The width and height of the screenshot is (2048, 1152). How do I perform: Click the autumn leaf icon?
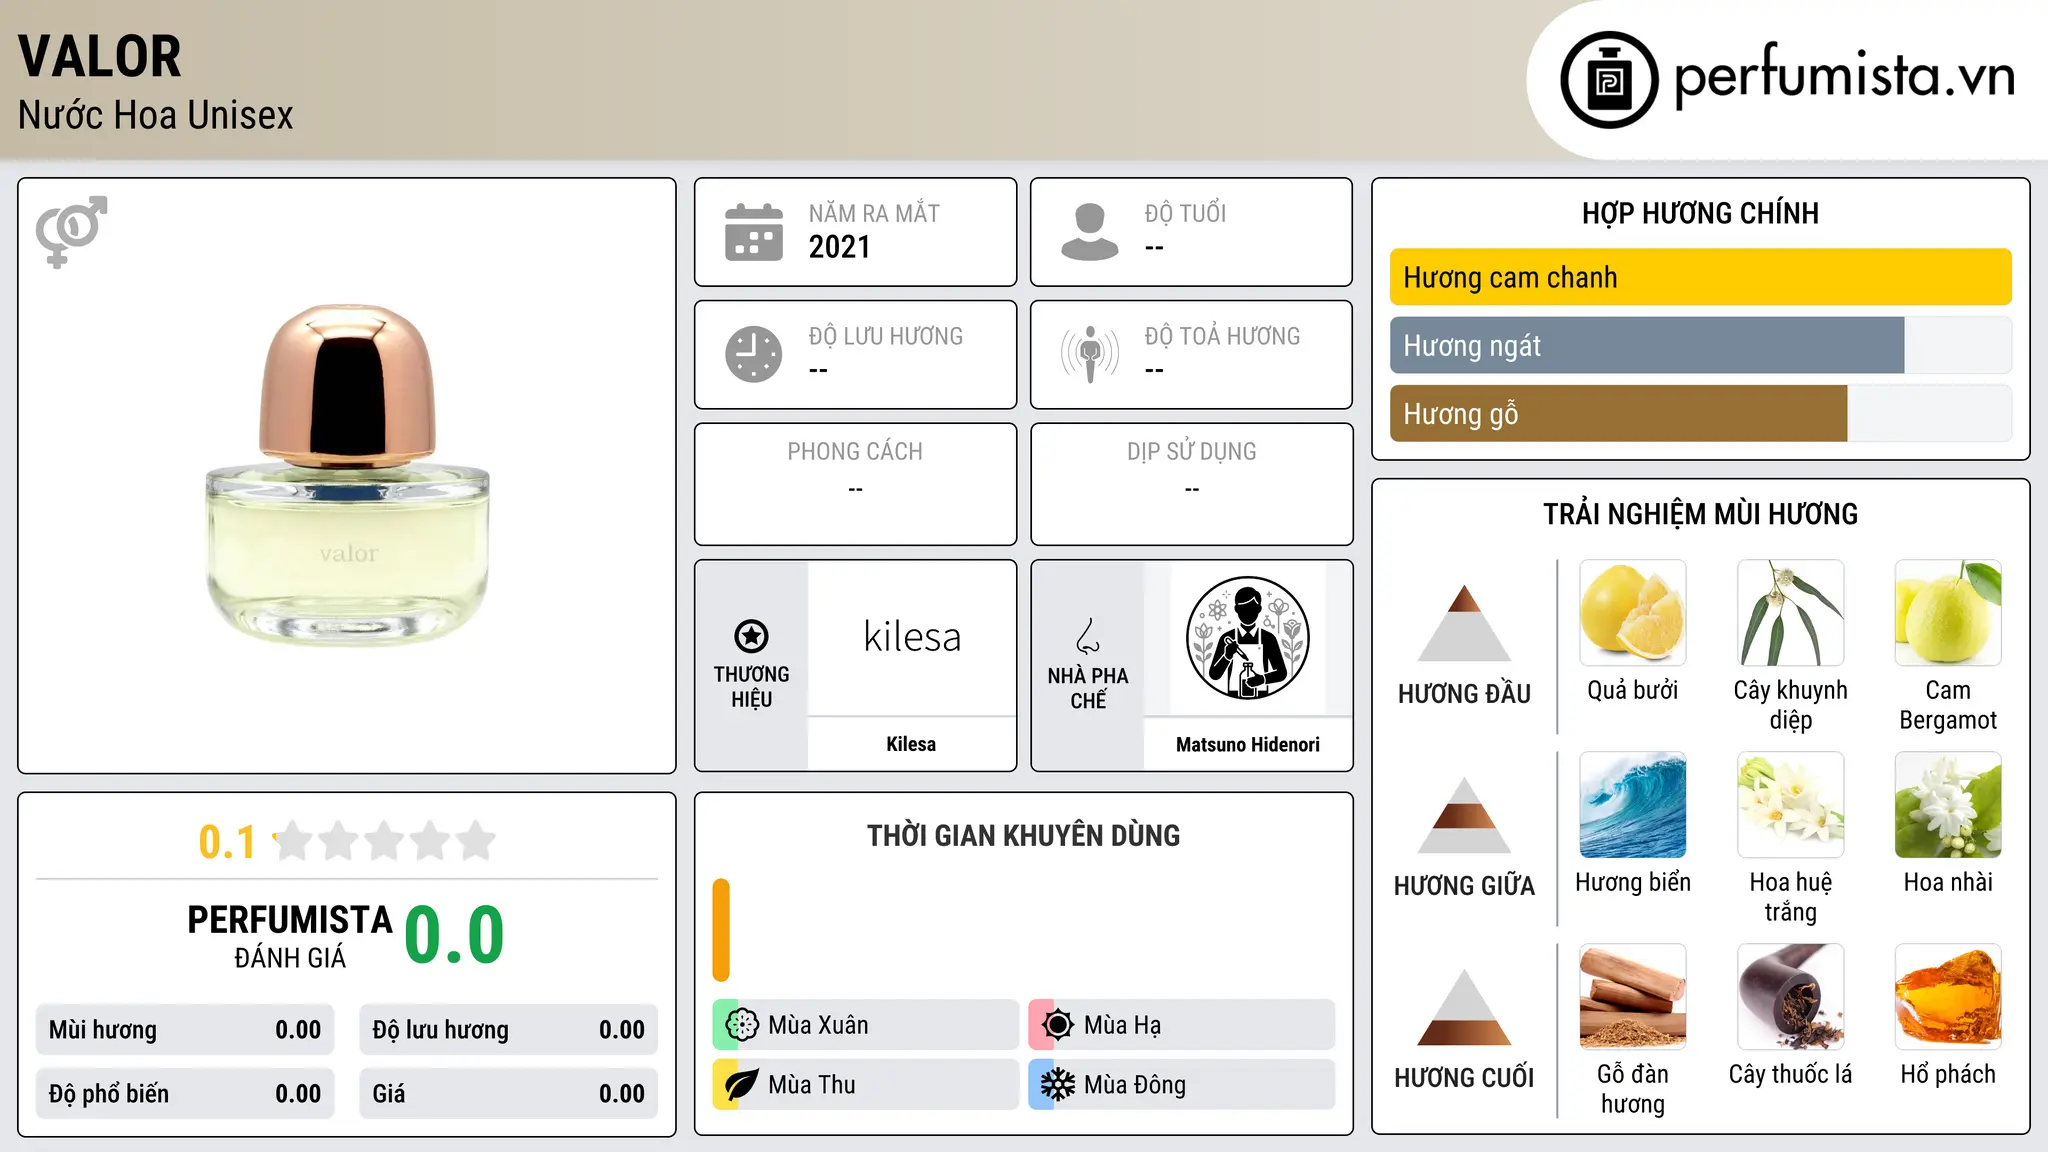[741, 1085]
